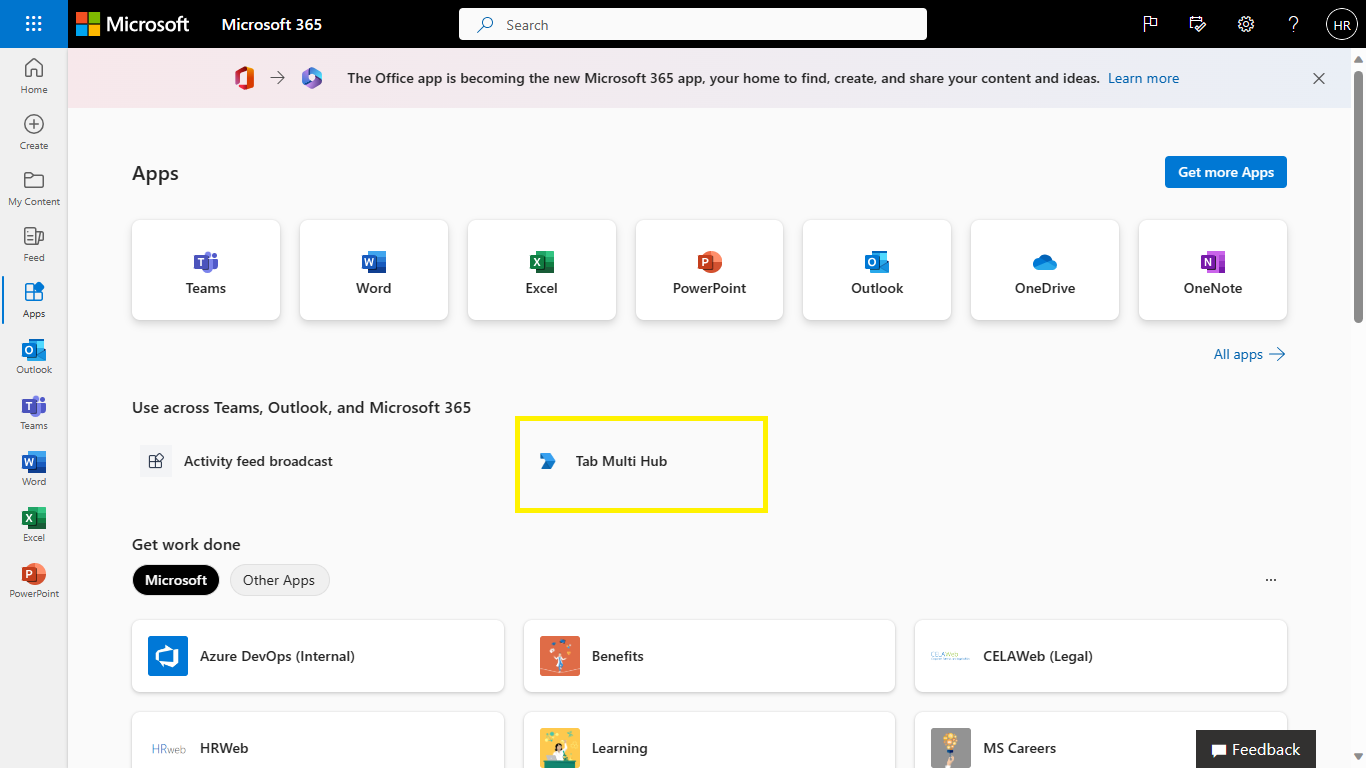Screen dimensions: 1366x768
Task: Open the PowerPoint app tile
Action: coord(709,270)
